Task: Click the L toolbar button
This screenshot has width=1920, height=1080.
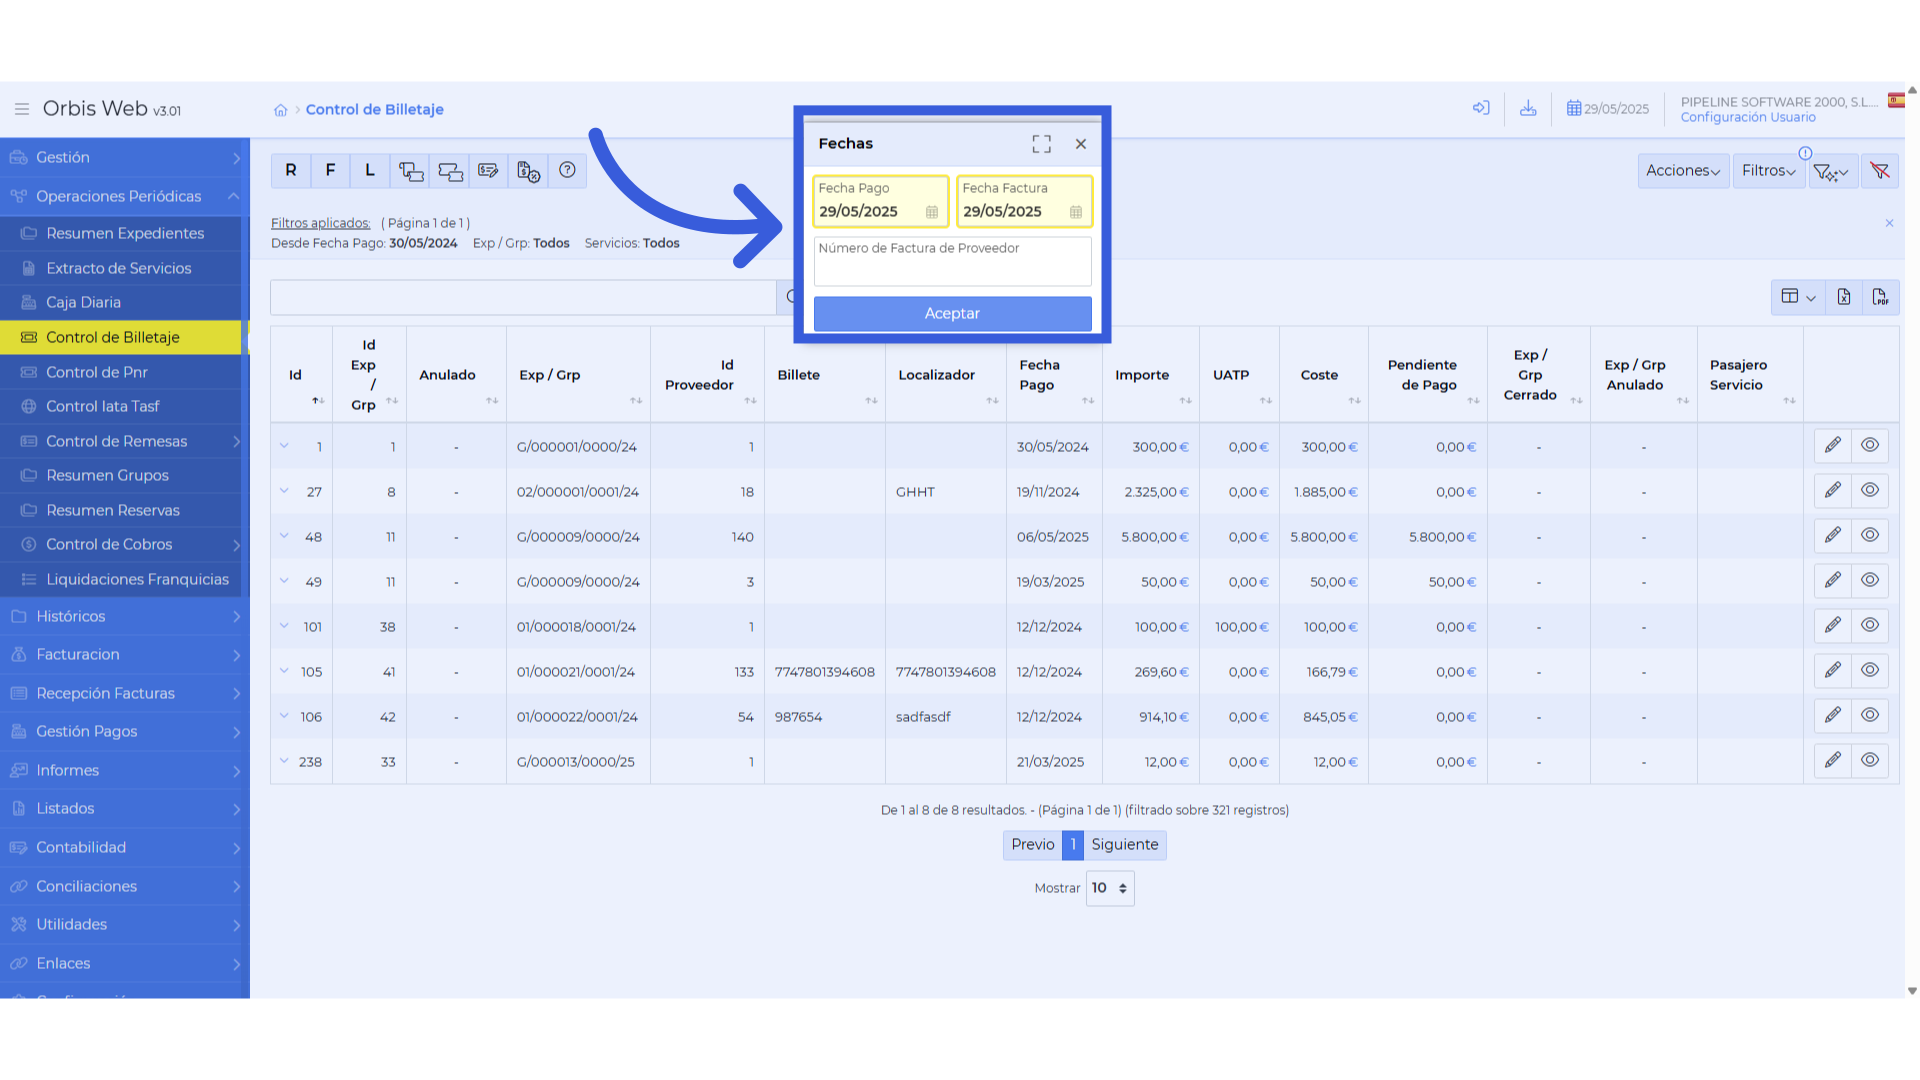Action: pos(370,171)
